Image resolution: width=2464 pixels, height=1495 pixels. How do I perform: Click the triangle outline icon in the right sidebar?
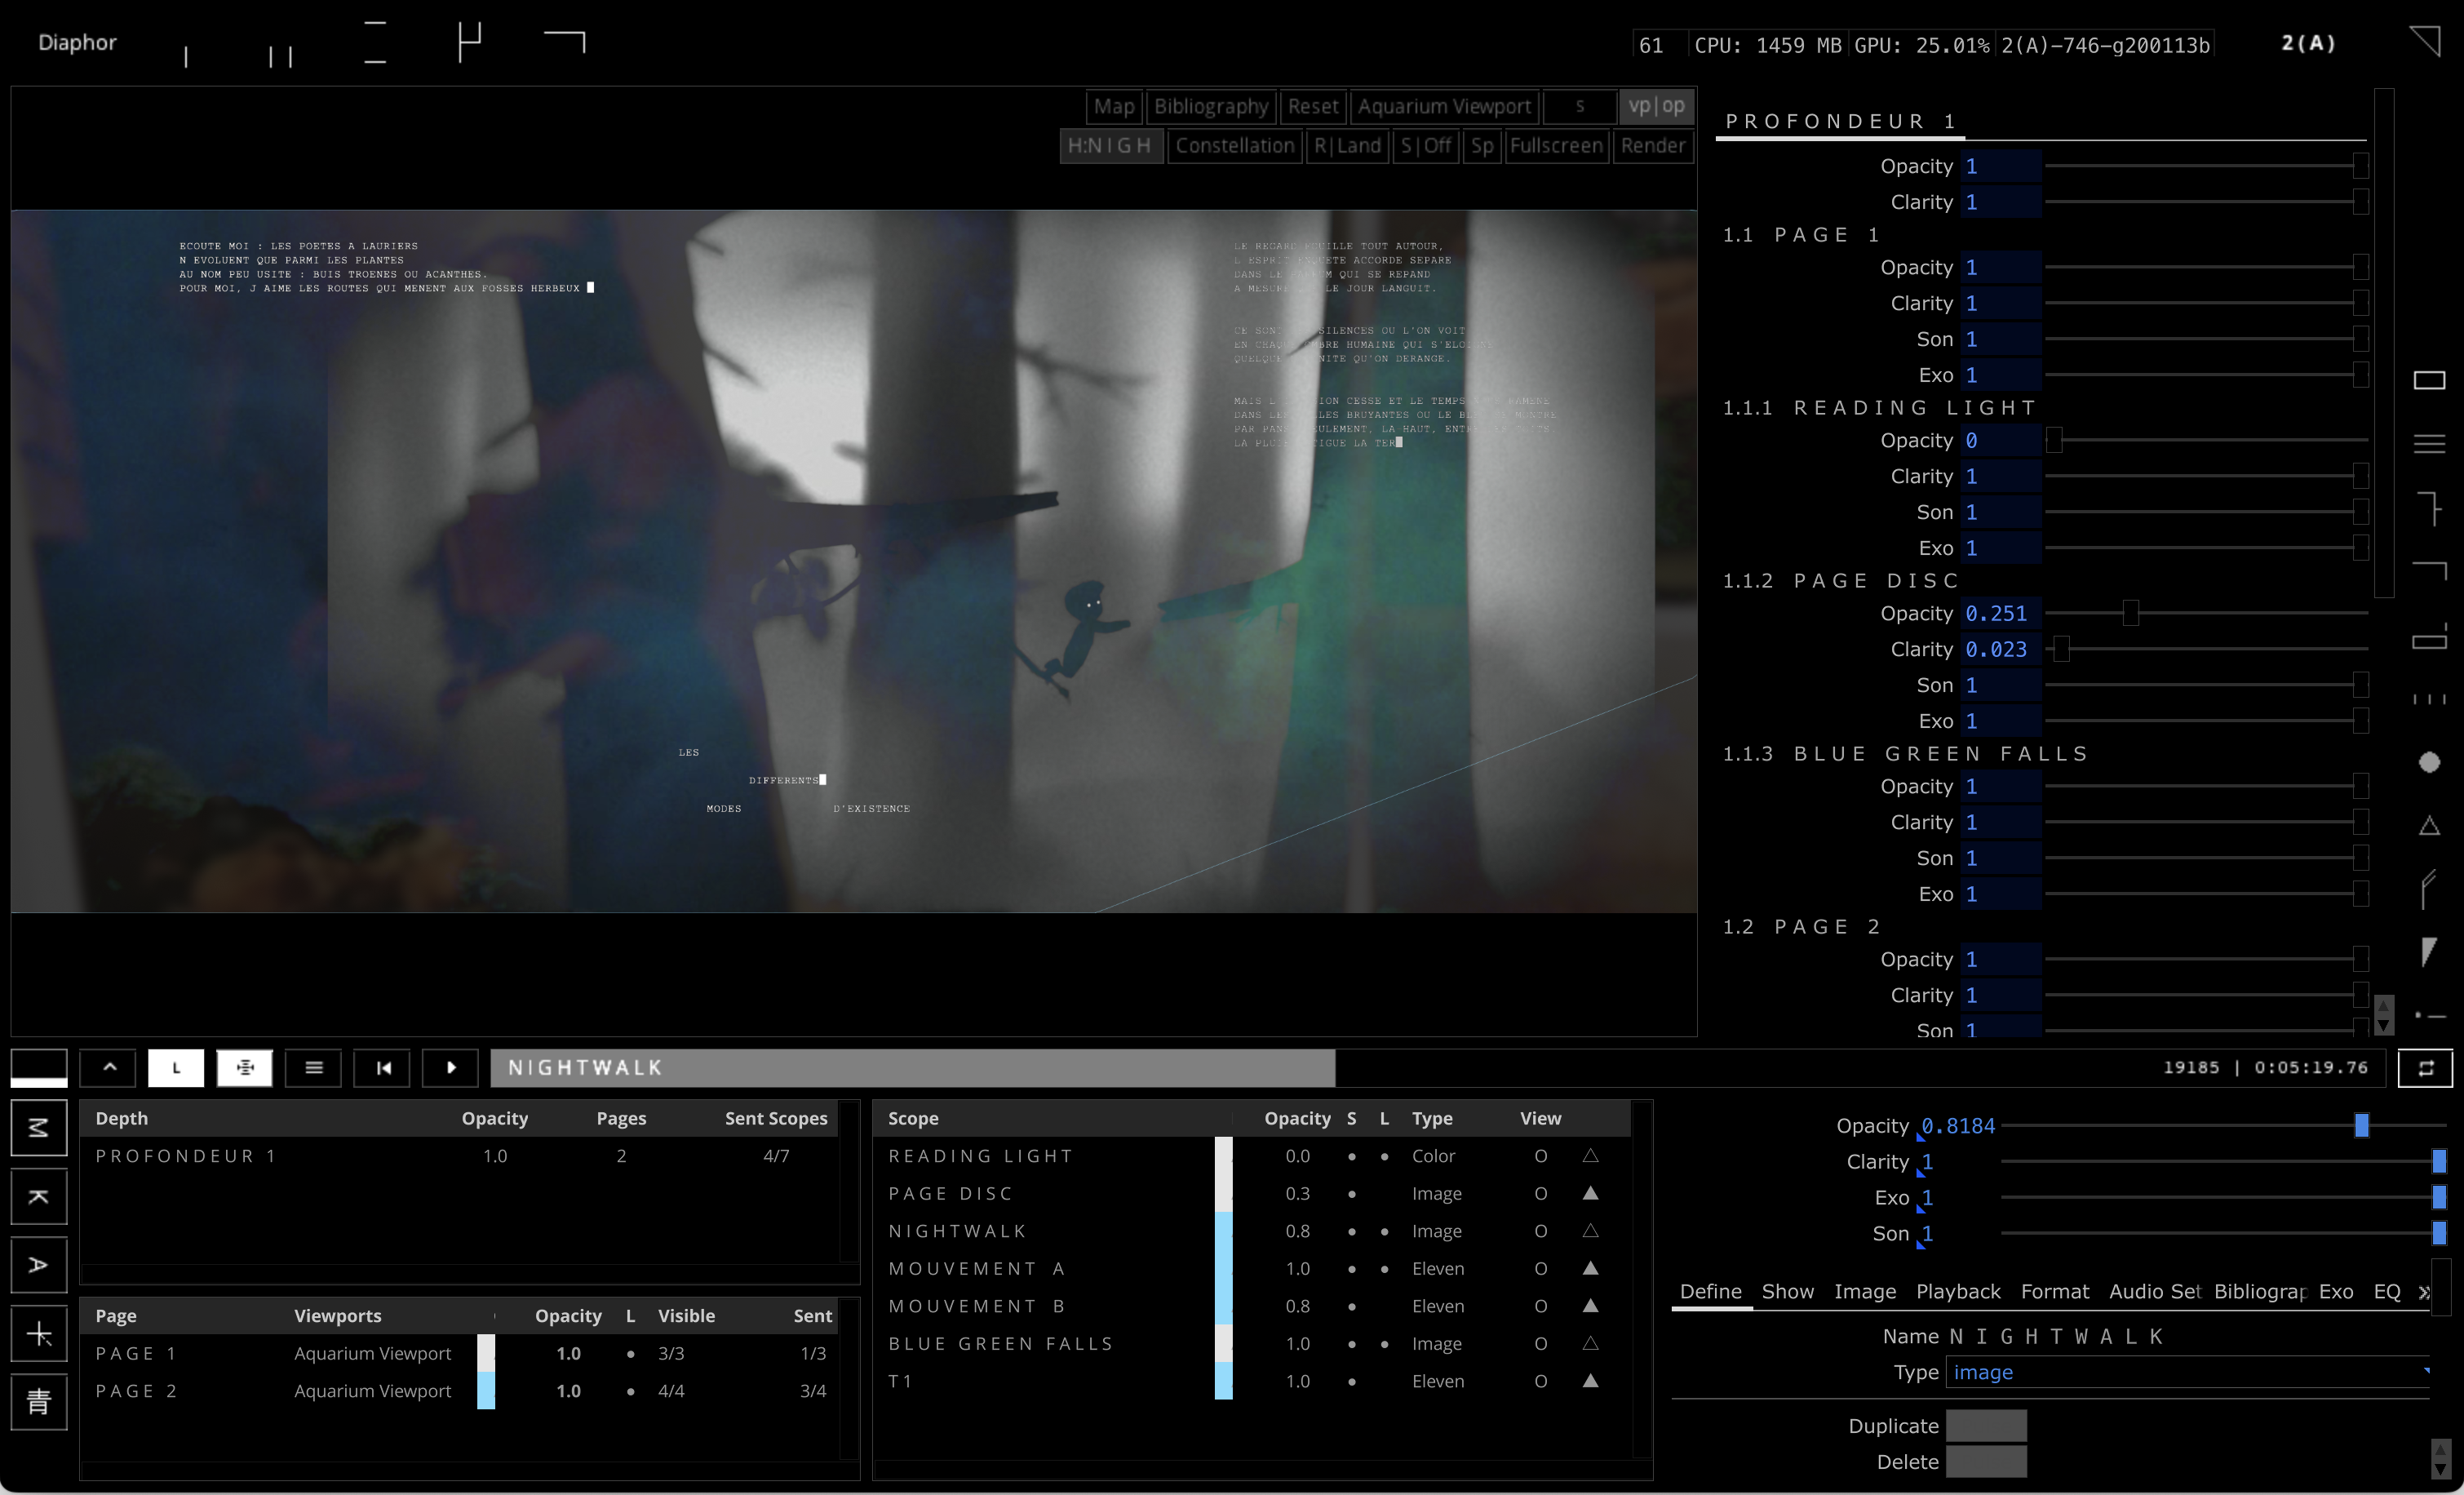pyautogui.click(x=2431, y=825)
